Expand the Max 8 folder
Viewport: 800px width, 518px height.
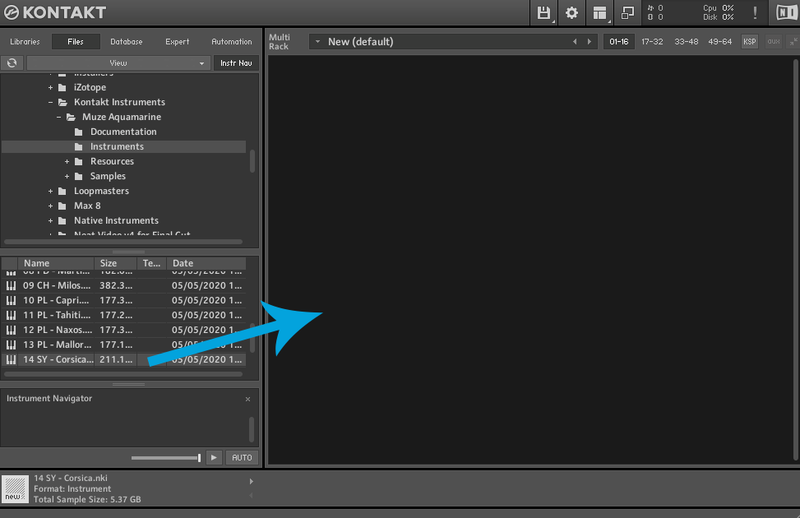51,206
